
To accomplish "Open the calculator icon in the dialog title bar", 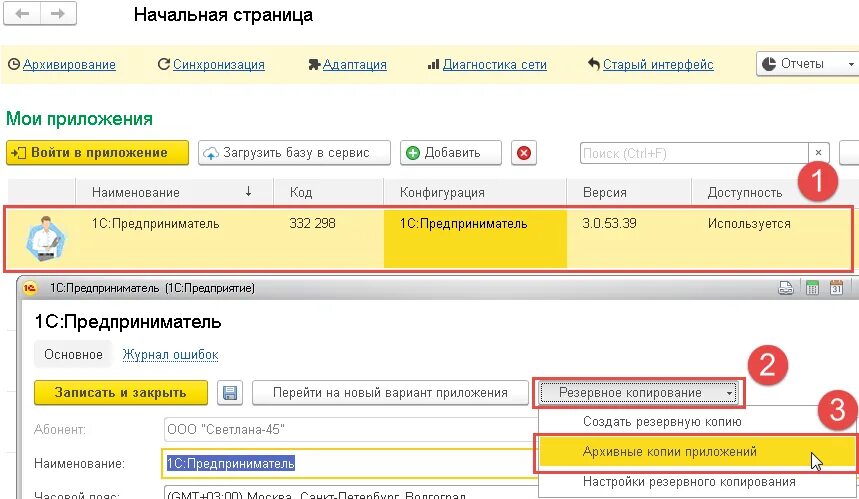I will pyautogui.click(x=812, y=288).
